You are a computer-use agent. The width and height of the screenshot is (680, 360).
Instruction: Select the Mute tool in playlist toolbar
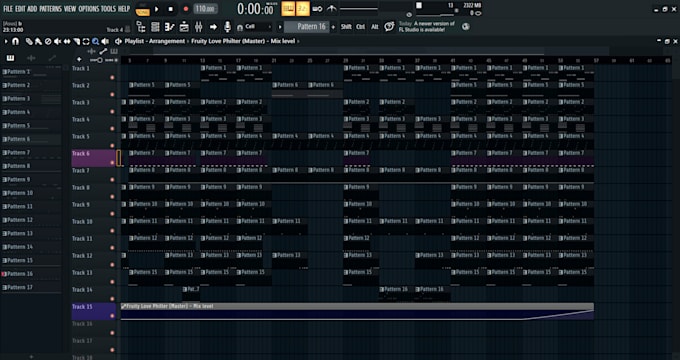point(57,41)
